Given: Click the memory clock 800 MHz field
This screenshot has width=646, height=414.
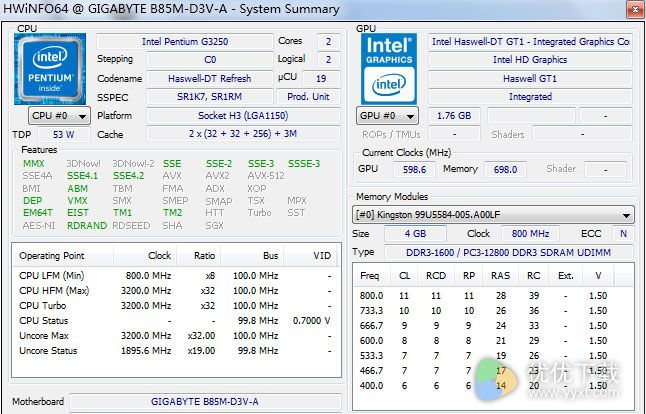Looking at the screenshot, I should [530, 234].
